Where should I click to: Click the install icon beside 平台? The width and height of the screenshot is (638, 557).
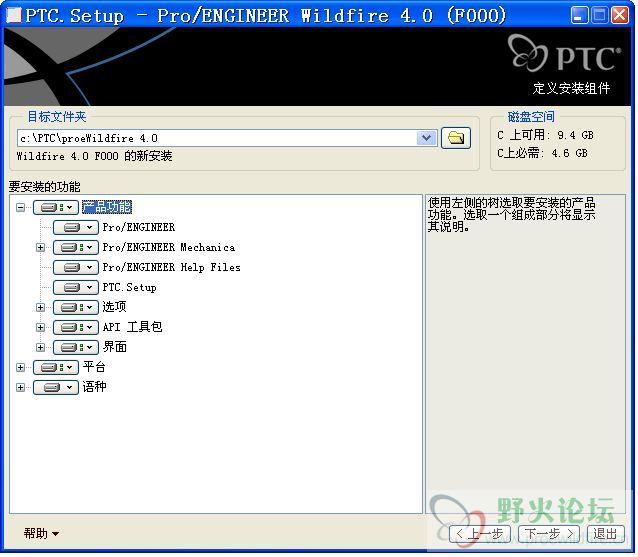(56, 367)
